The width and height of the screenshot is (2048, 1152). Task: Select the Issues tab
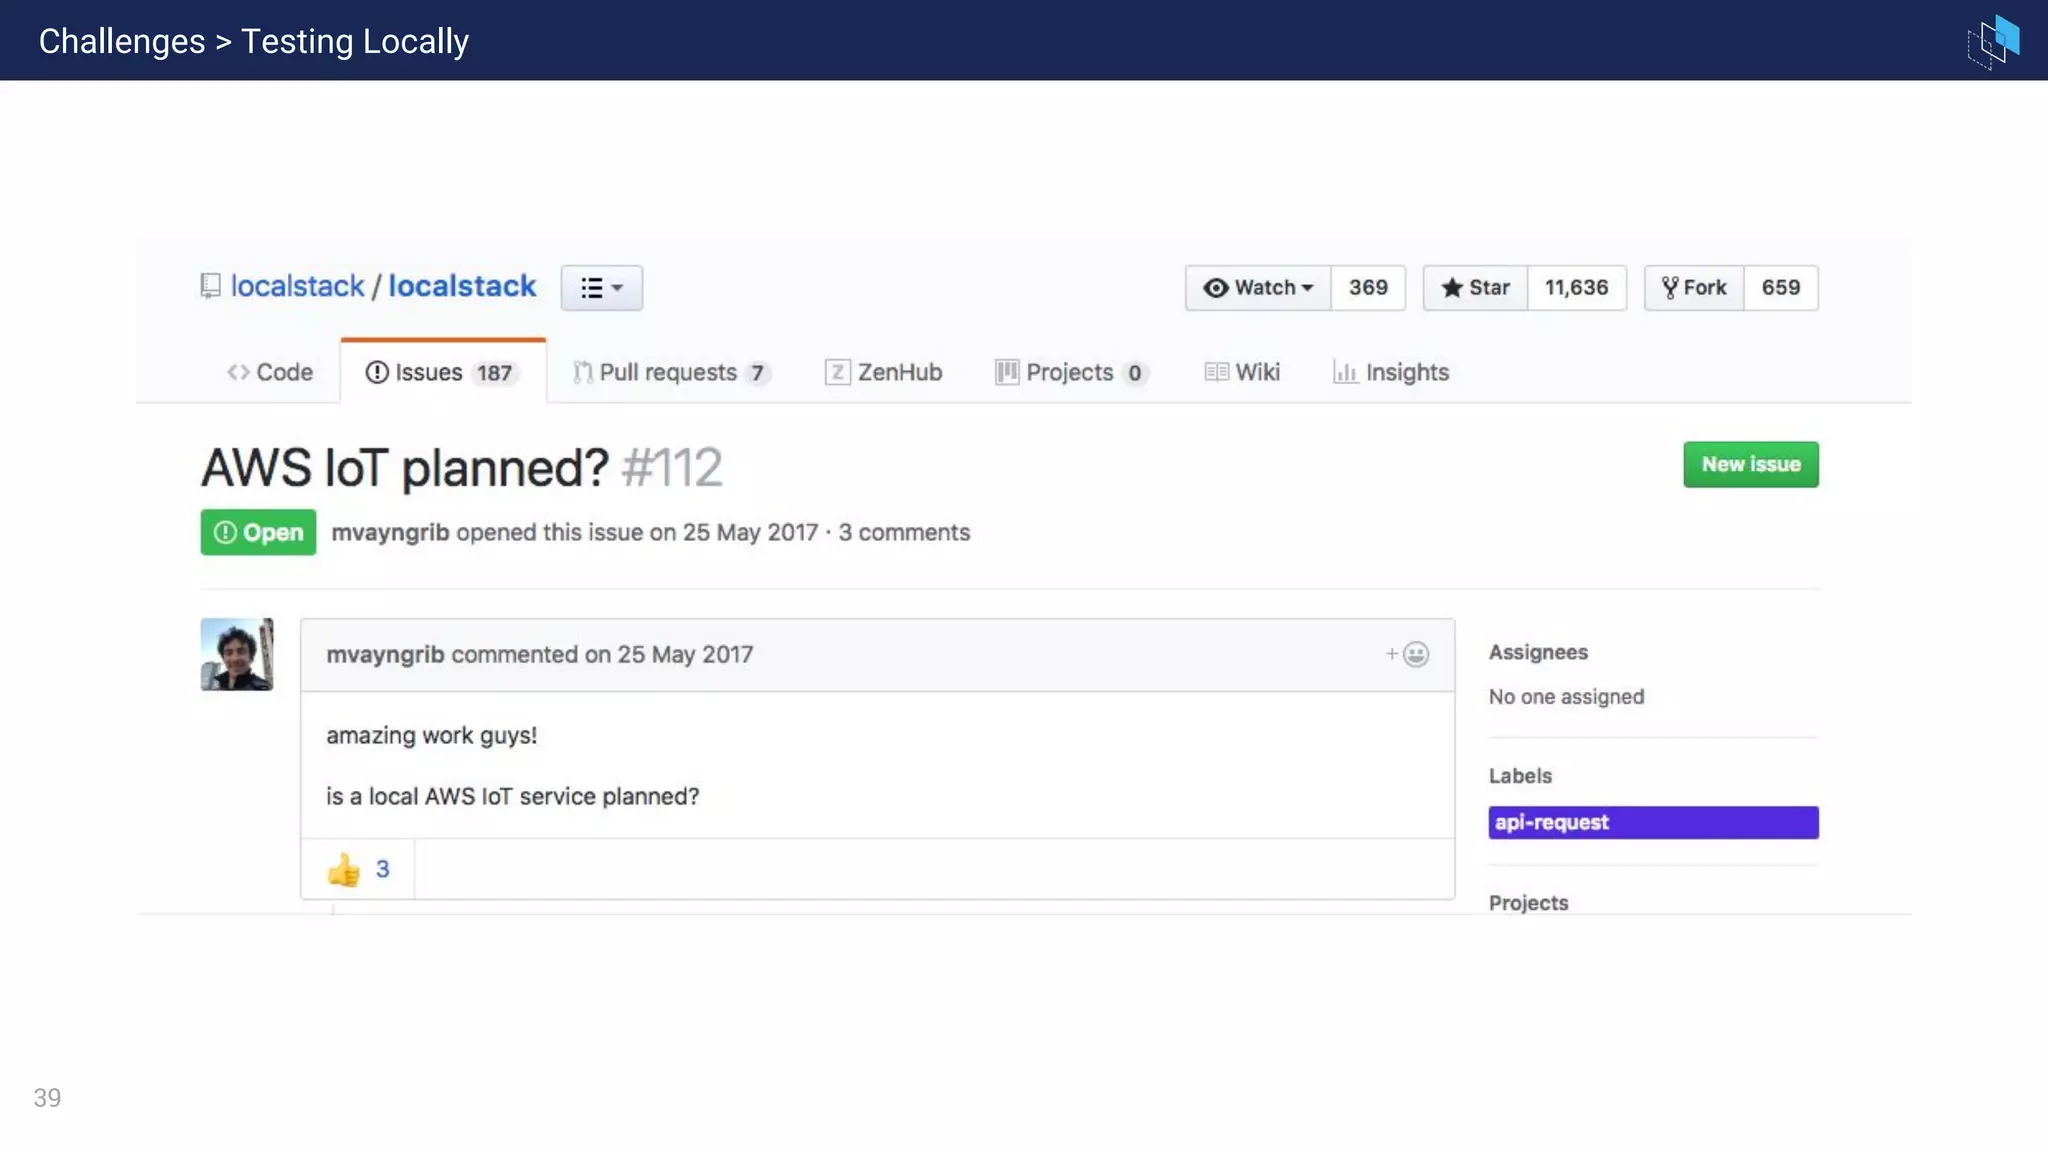pos(443,372)
